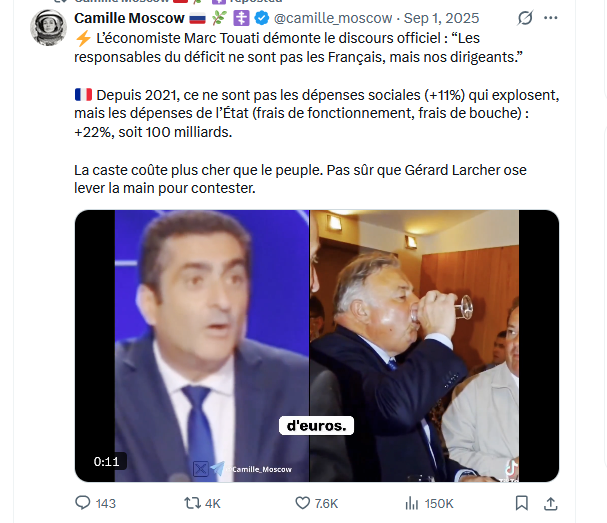Click the purple cross affiliation badge

[x=242, y=18]
